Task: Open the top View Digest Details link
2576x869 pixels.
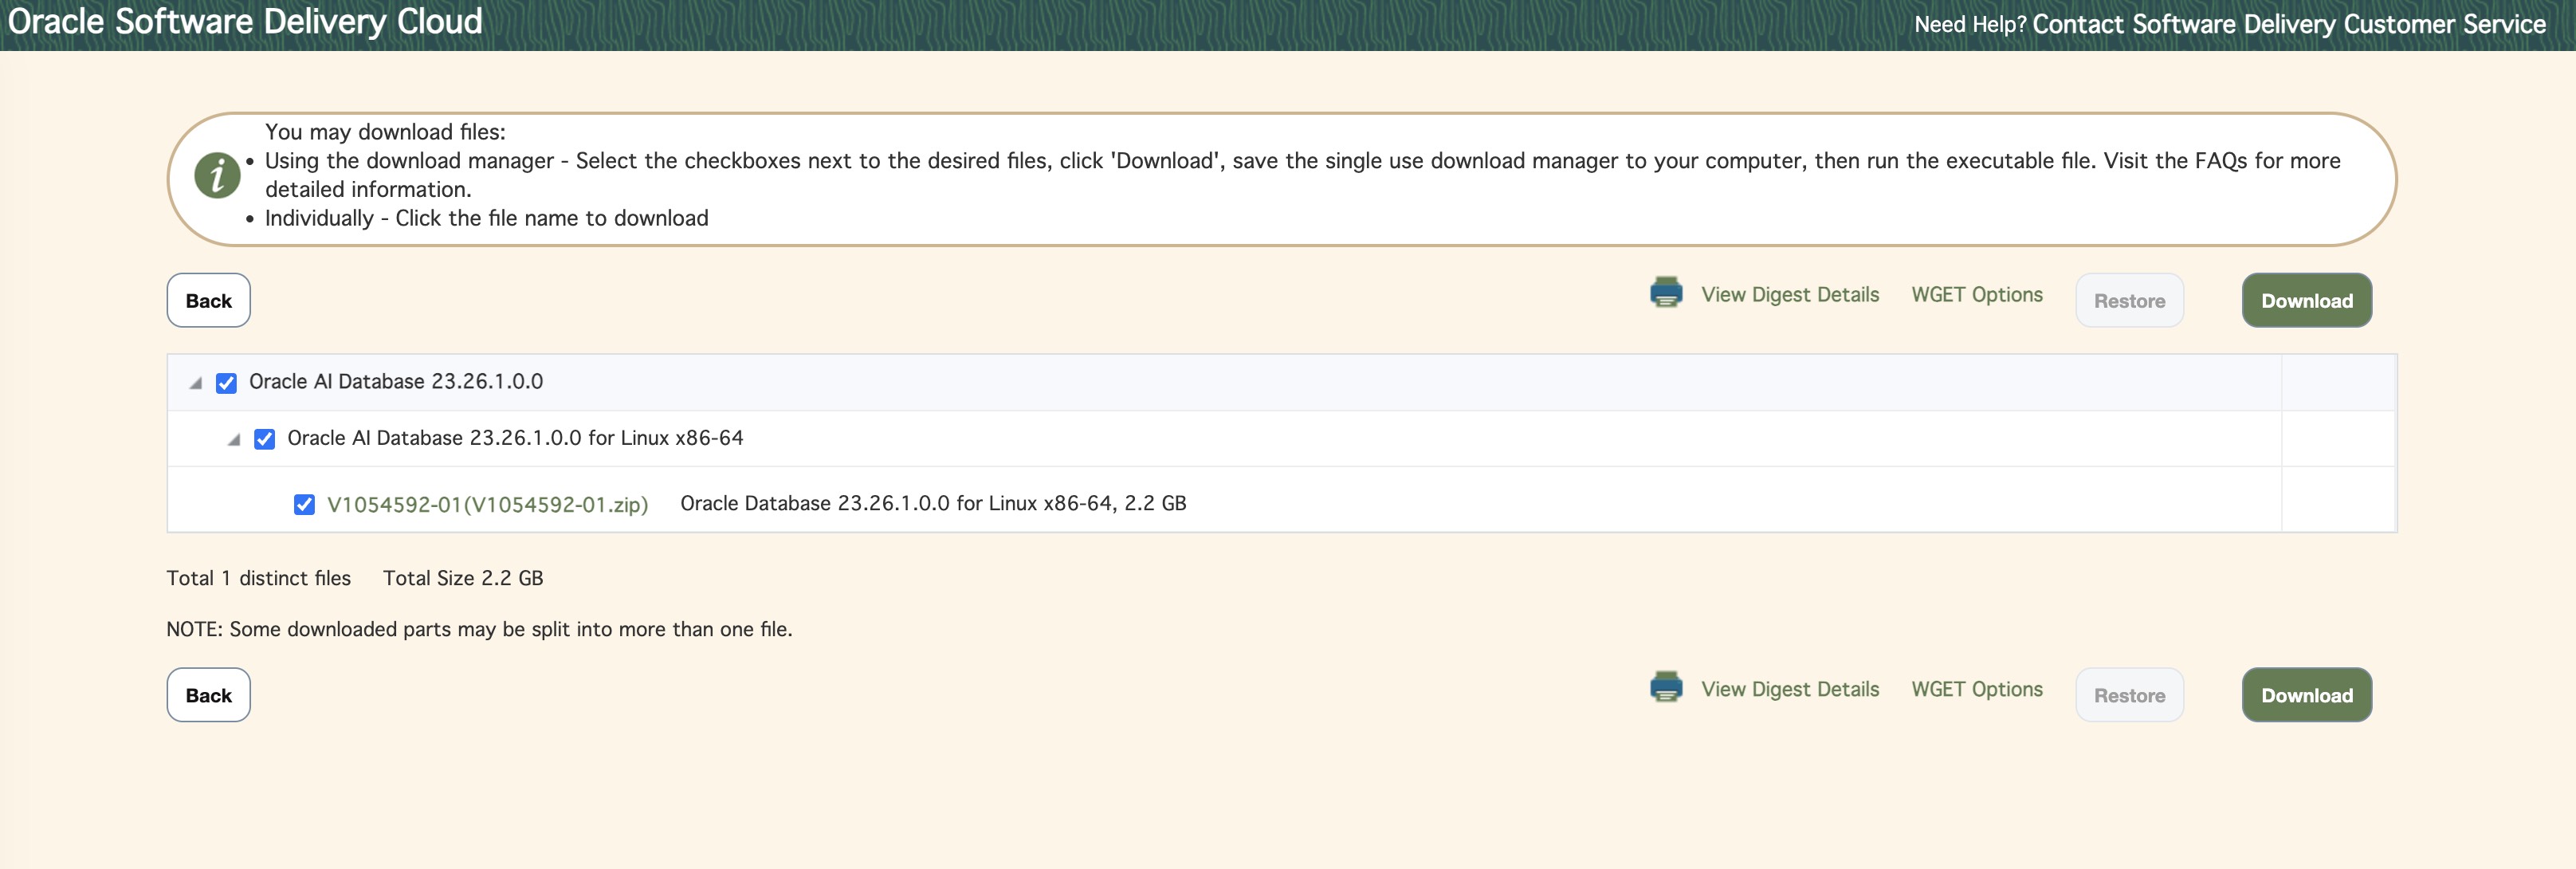Action: click(1790, 295)
